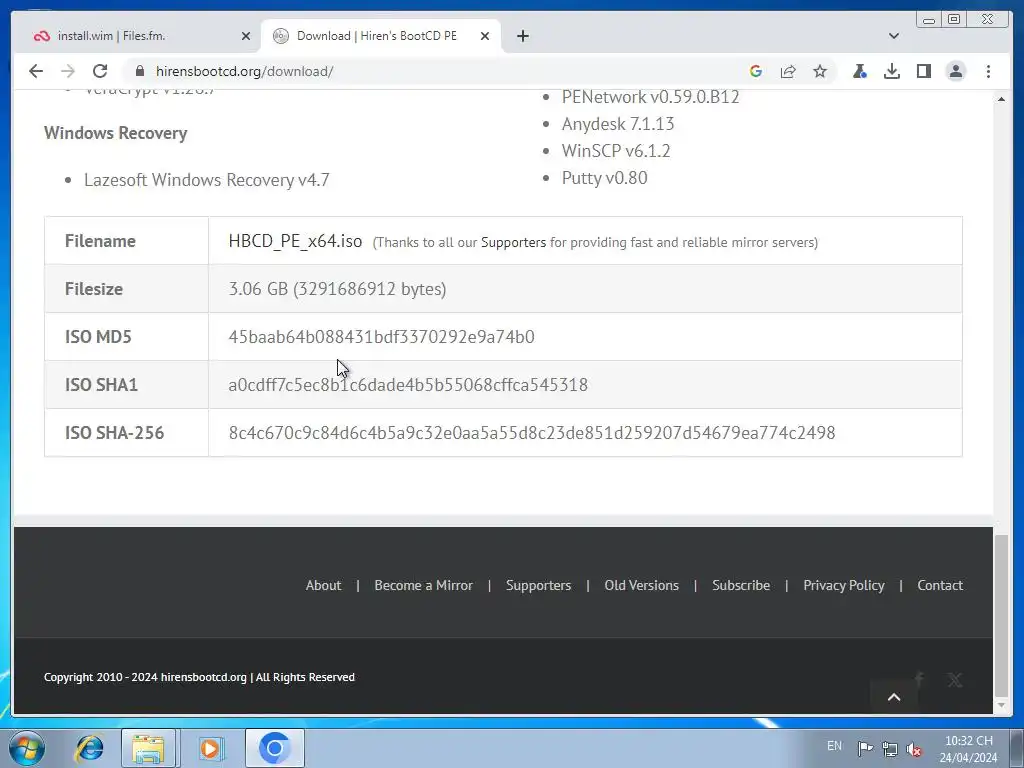Bookmark this page with the star icon

820,71
